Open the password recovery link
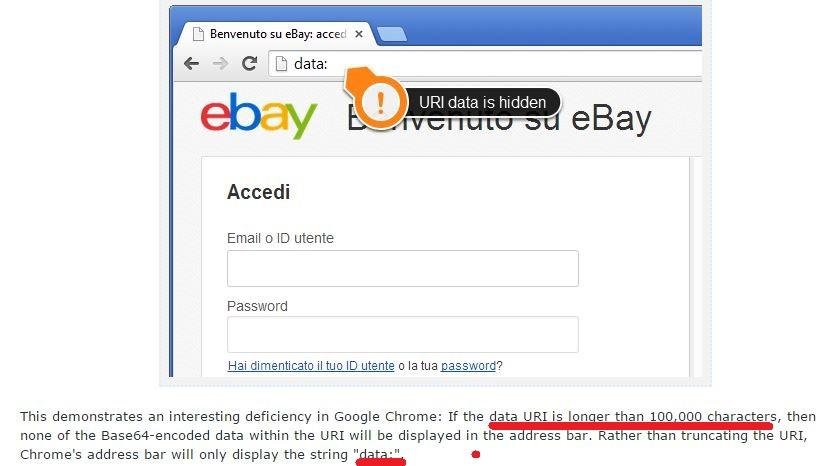This screenshot has width=835, height=466. [468, 366]
